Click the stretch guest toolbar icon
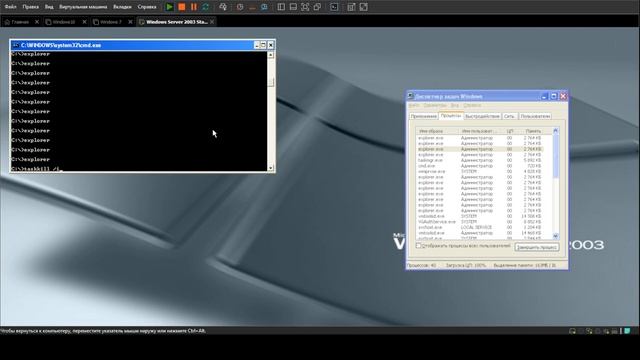The width and height of the screenshot is (640, 360). coord(351,7)
